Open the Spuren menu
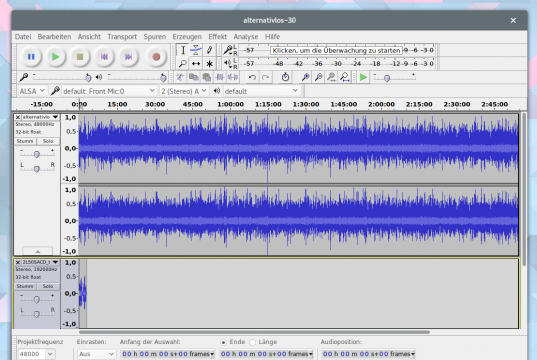This screenshot has width=537, height=360. pos(154,37)
